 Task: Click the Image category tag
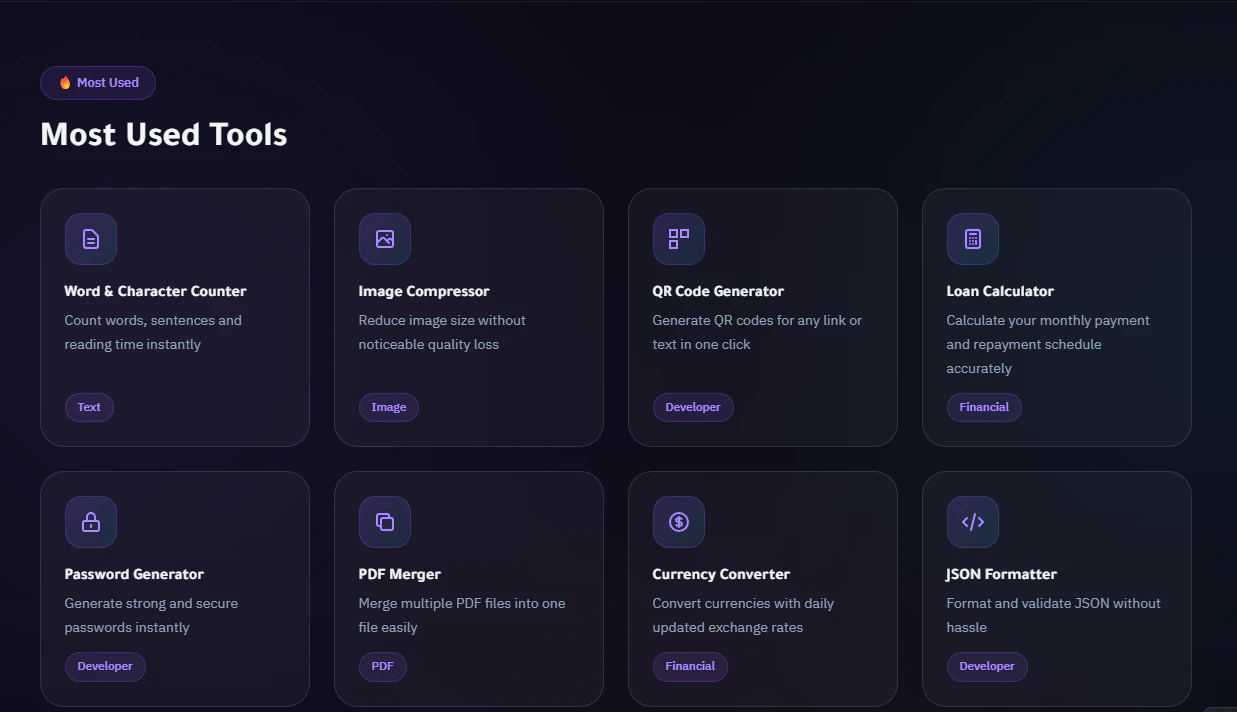pyautogui.click(x=389, y=407)
